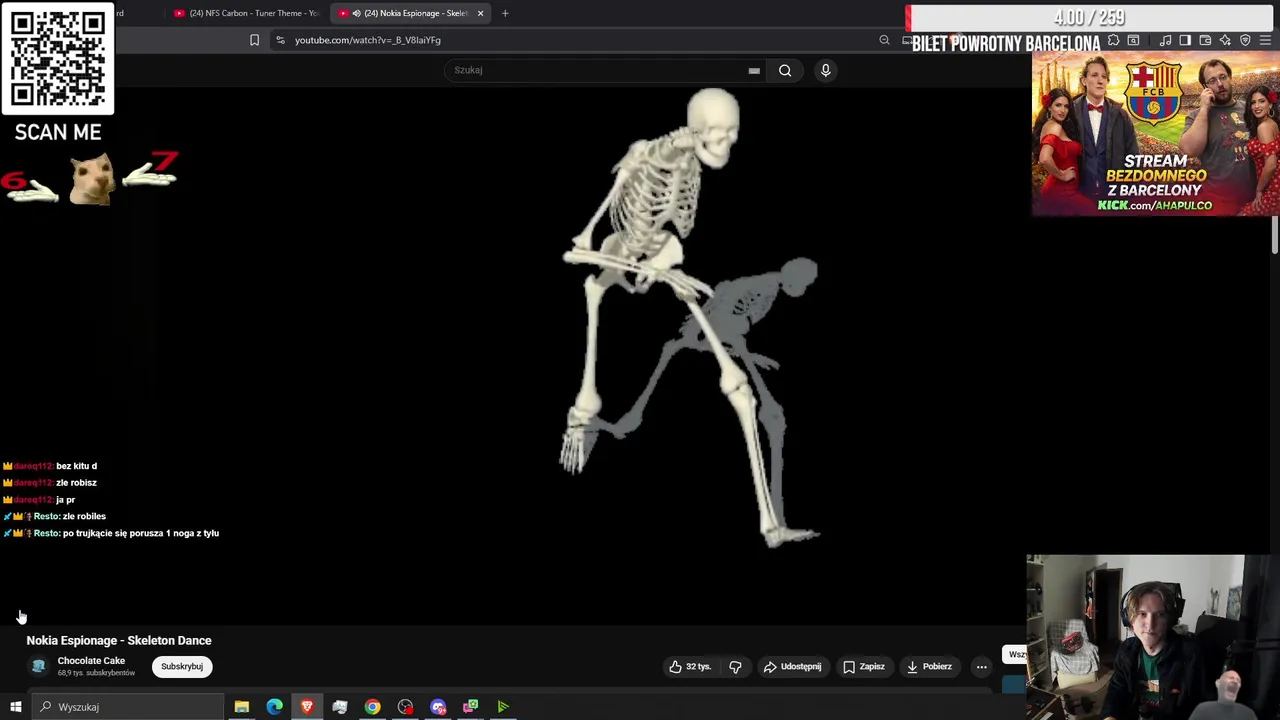
Task: Dislike the video with the thumbs-down icon
Action: pos(735,666)
